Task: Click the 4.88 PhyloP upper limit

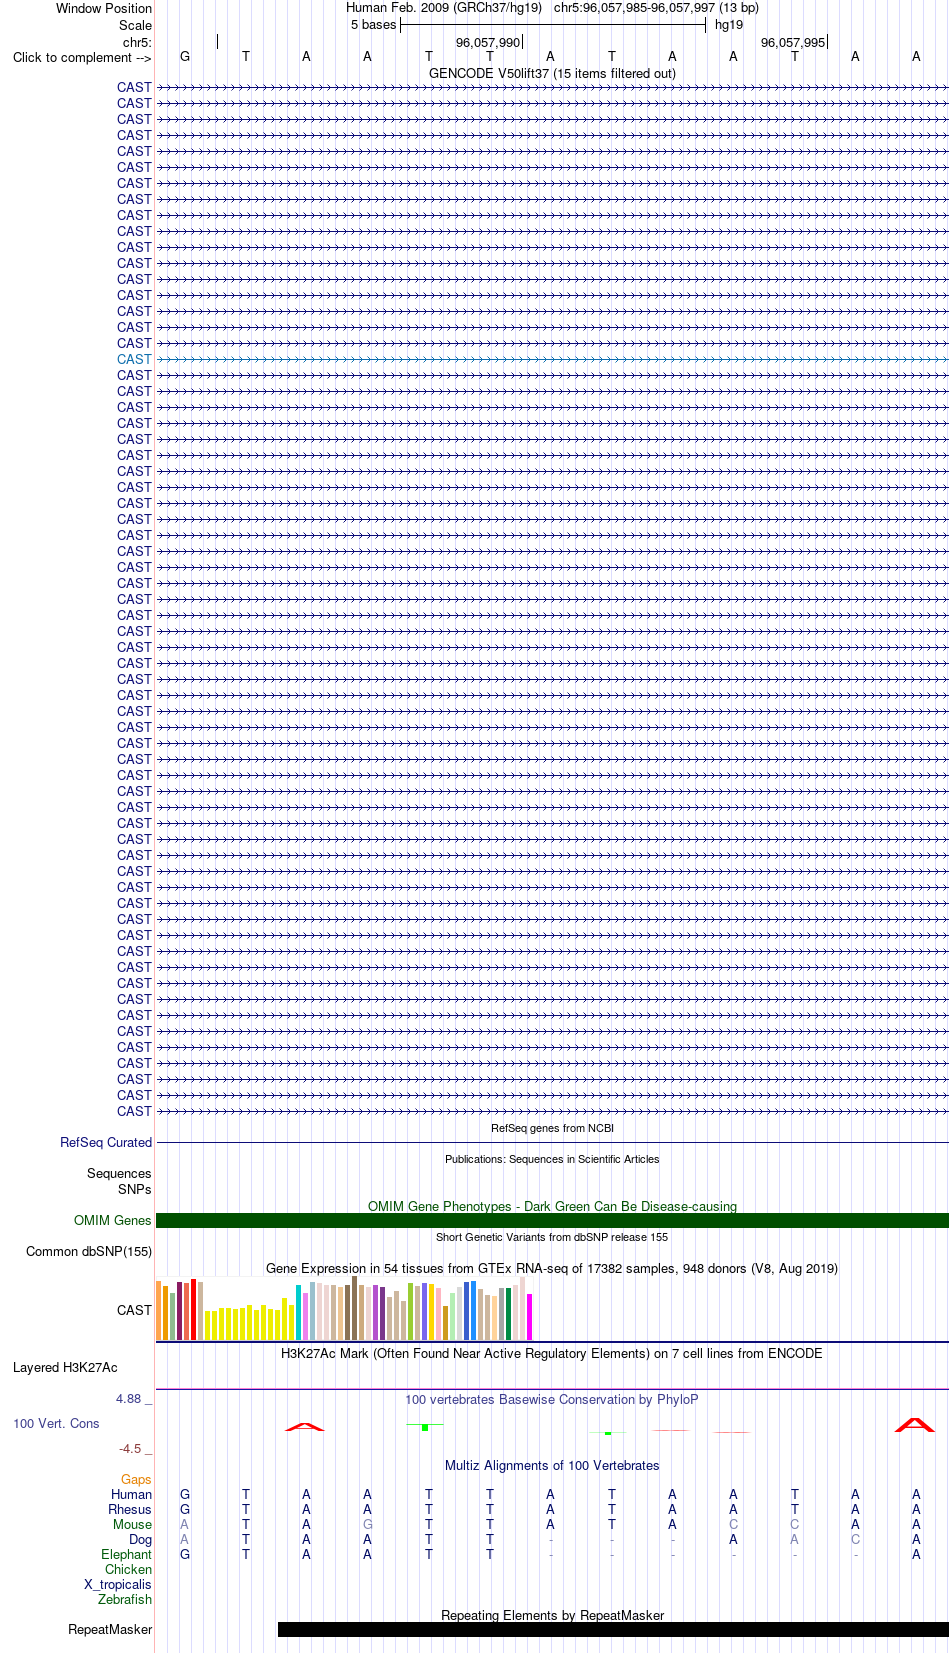Action: [x=134, y=1398]
